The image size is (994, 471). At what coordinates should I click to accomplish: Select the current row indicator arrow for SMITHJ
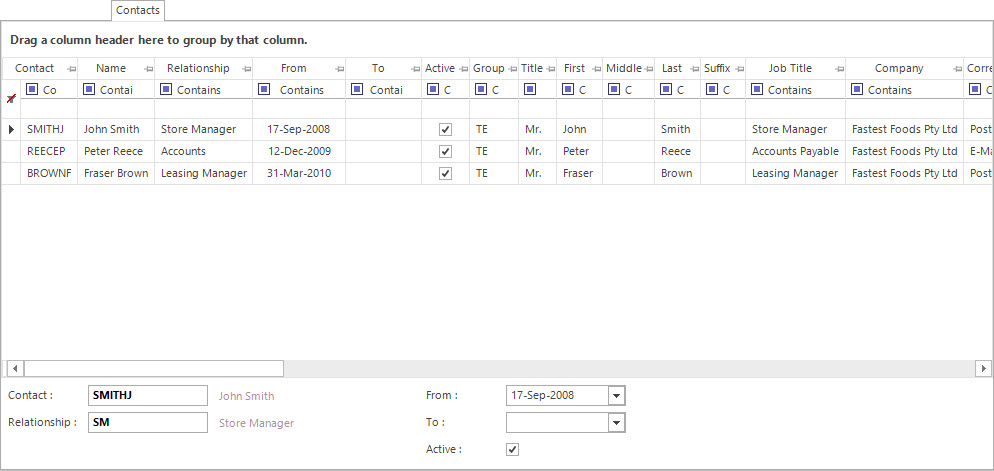pyautogui.click(x=11, y=130)
